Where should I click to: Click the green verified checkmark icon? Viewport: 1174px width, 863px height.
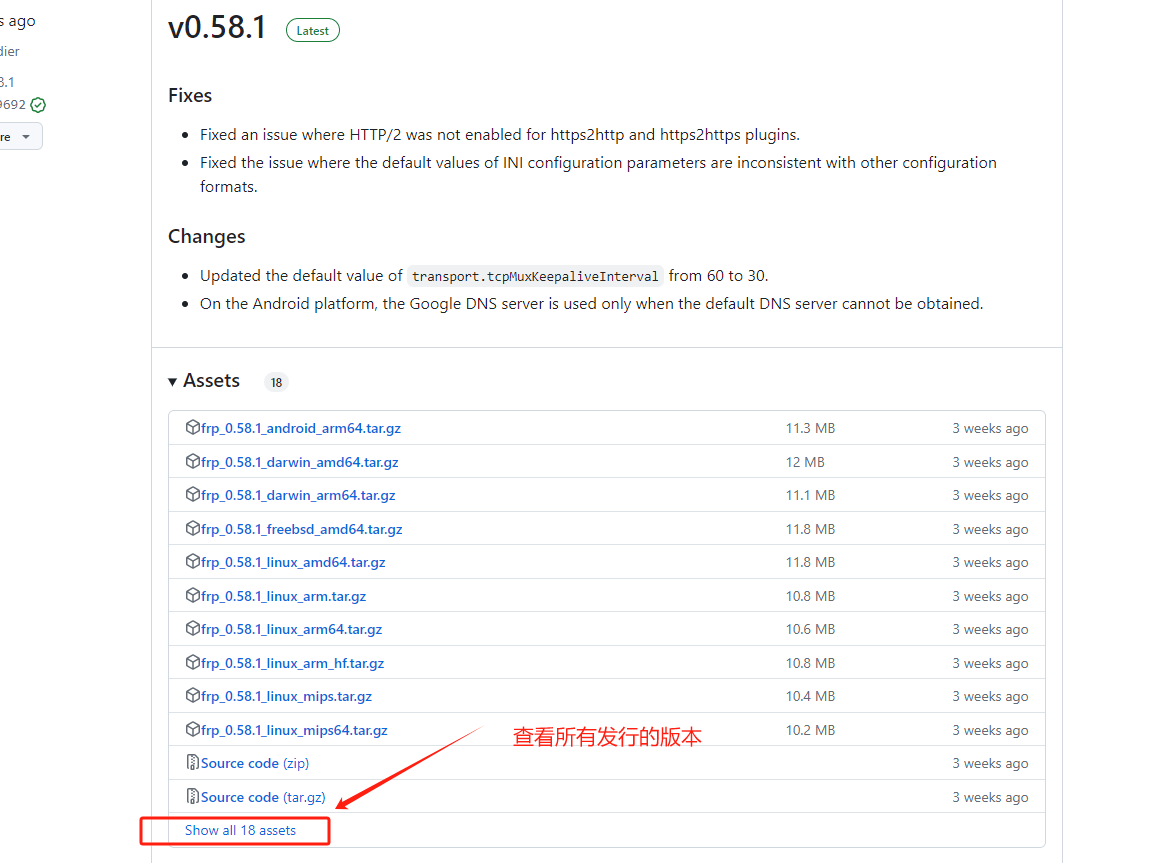point(38,105)
